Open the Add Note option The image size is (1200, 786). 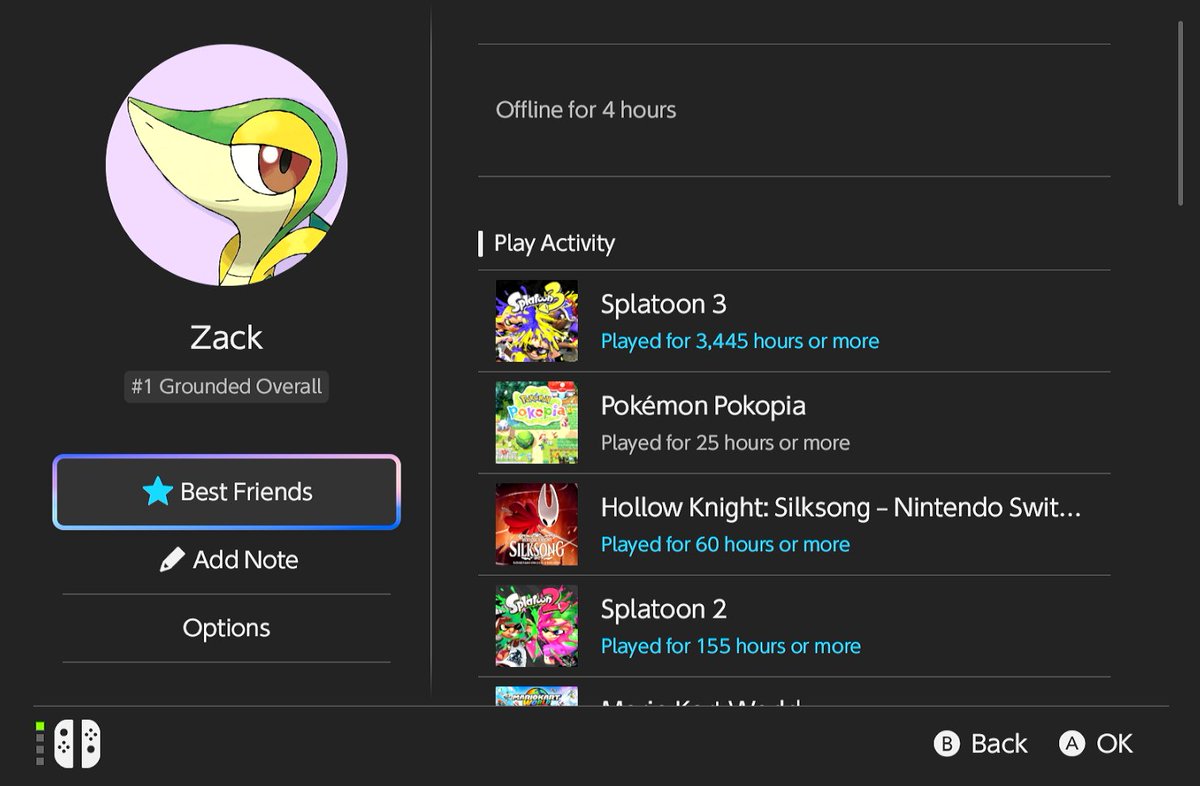(227, 560)
